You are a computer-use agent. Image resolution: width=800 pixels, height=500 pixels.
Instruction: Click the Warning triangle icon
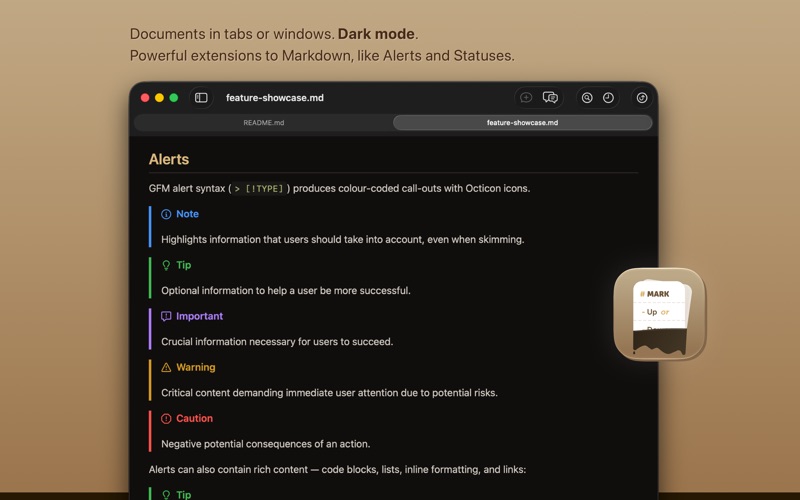pyautogui.click(x=166, y=367)
